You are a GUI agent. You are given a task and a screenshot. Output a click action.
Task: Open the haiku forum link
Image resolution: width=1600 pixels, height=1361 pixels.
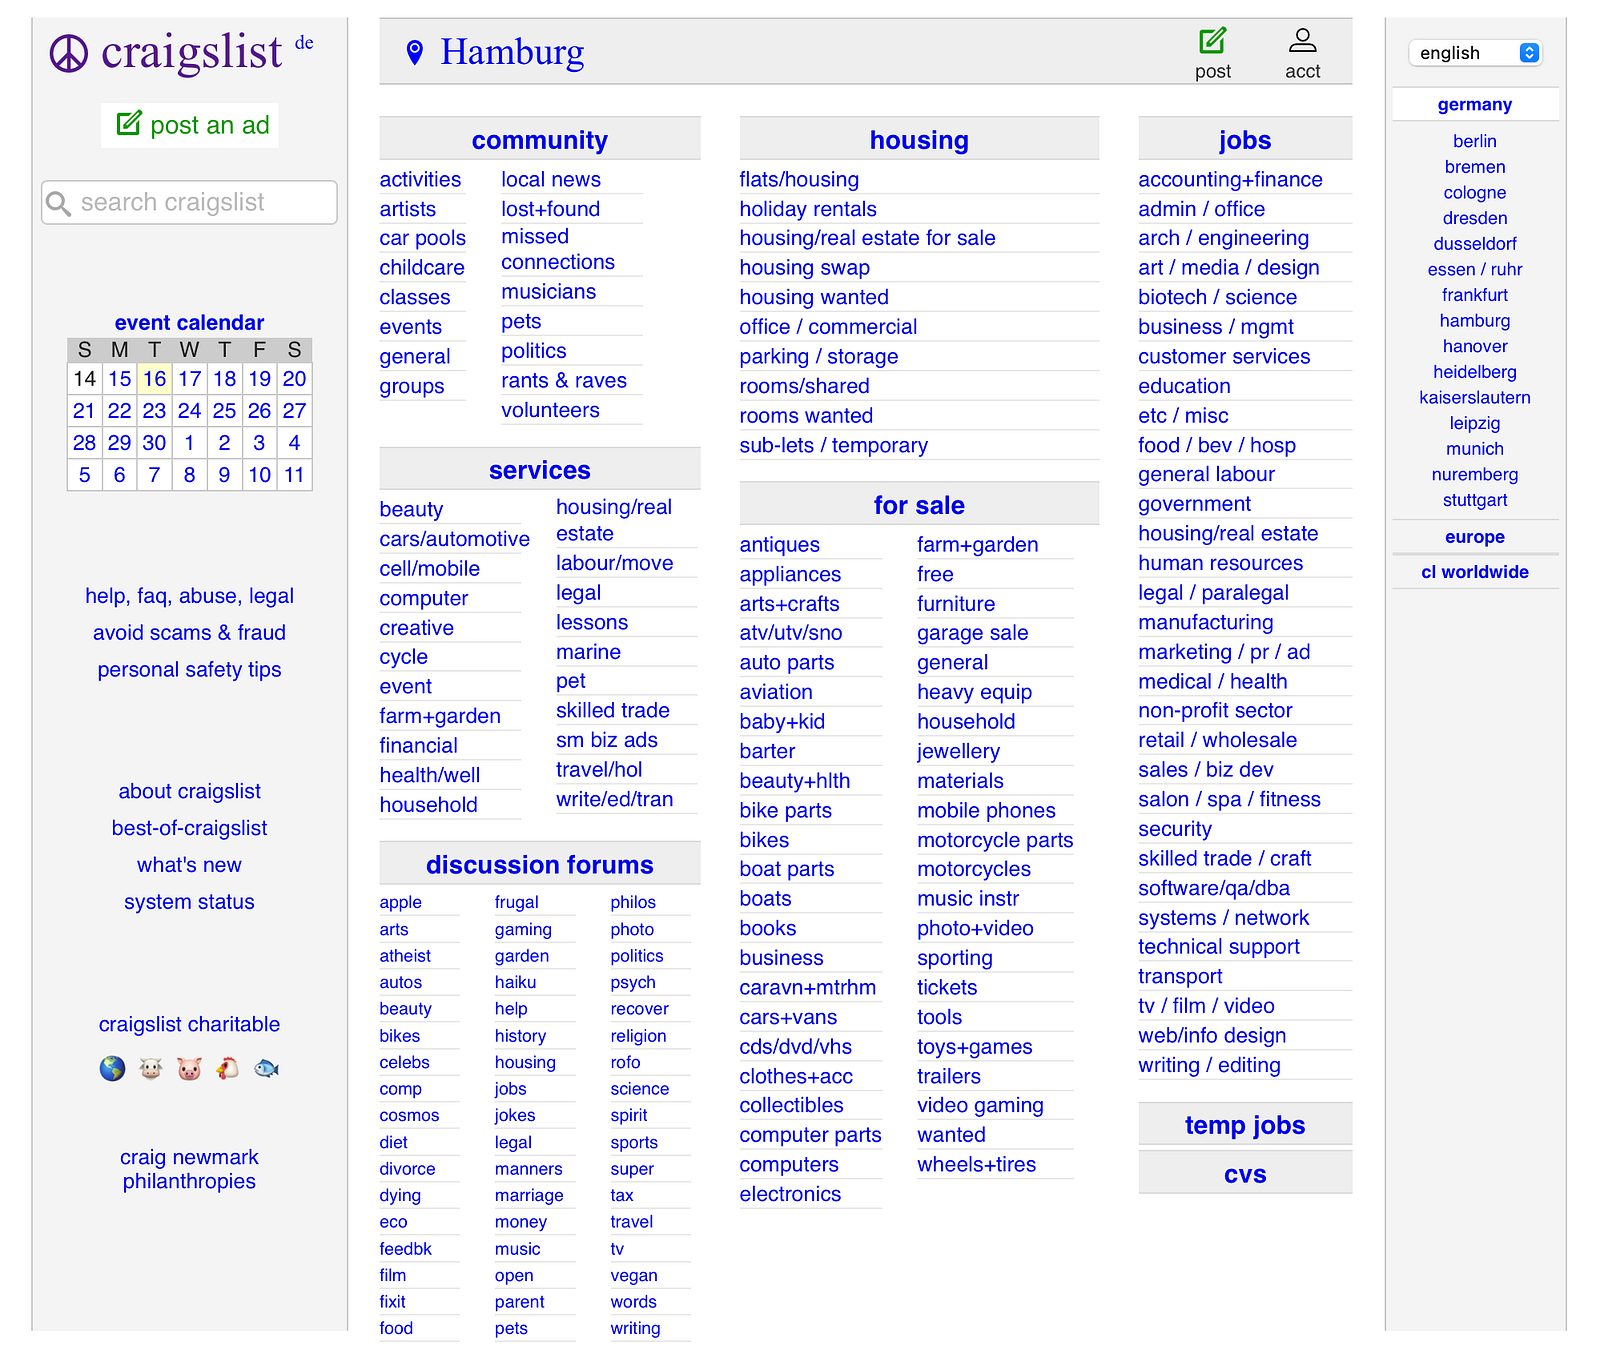515,983
